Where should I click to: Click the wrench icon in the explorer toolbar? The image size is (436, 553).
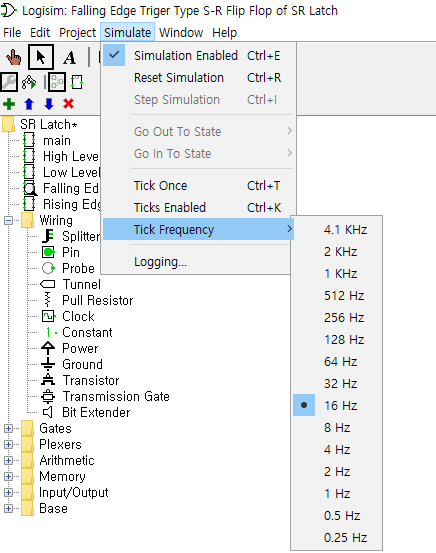coord(9,82)
